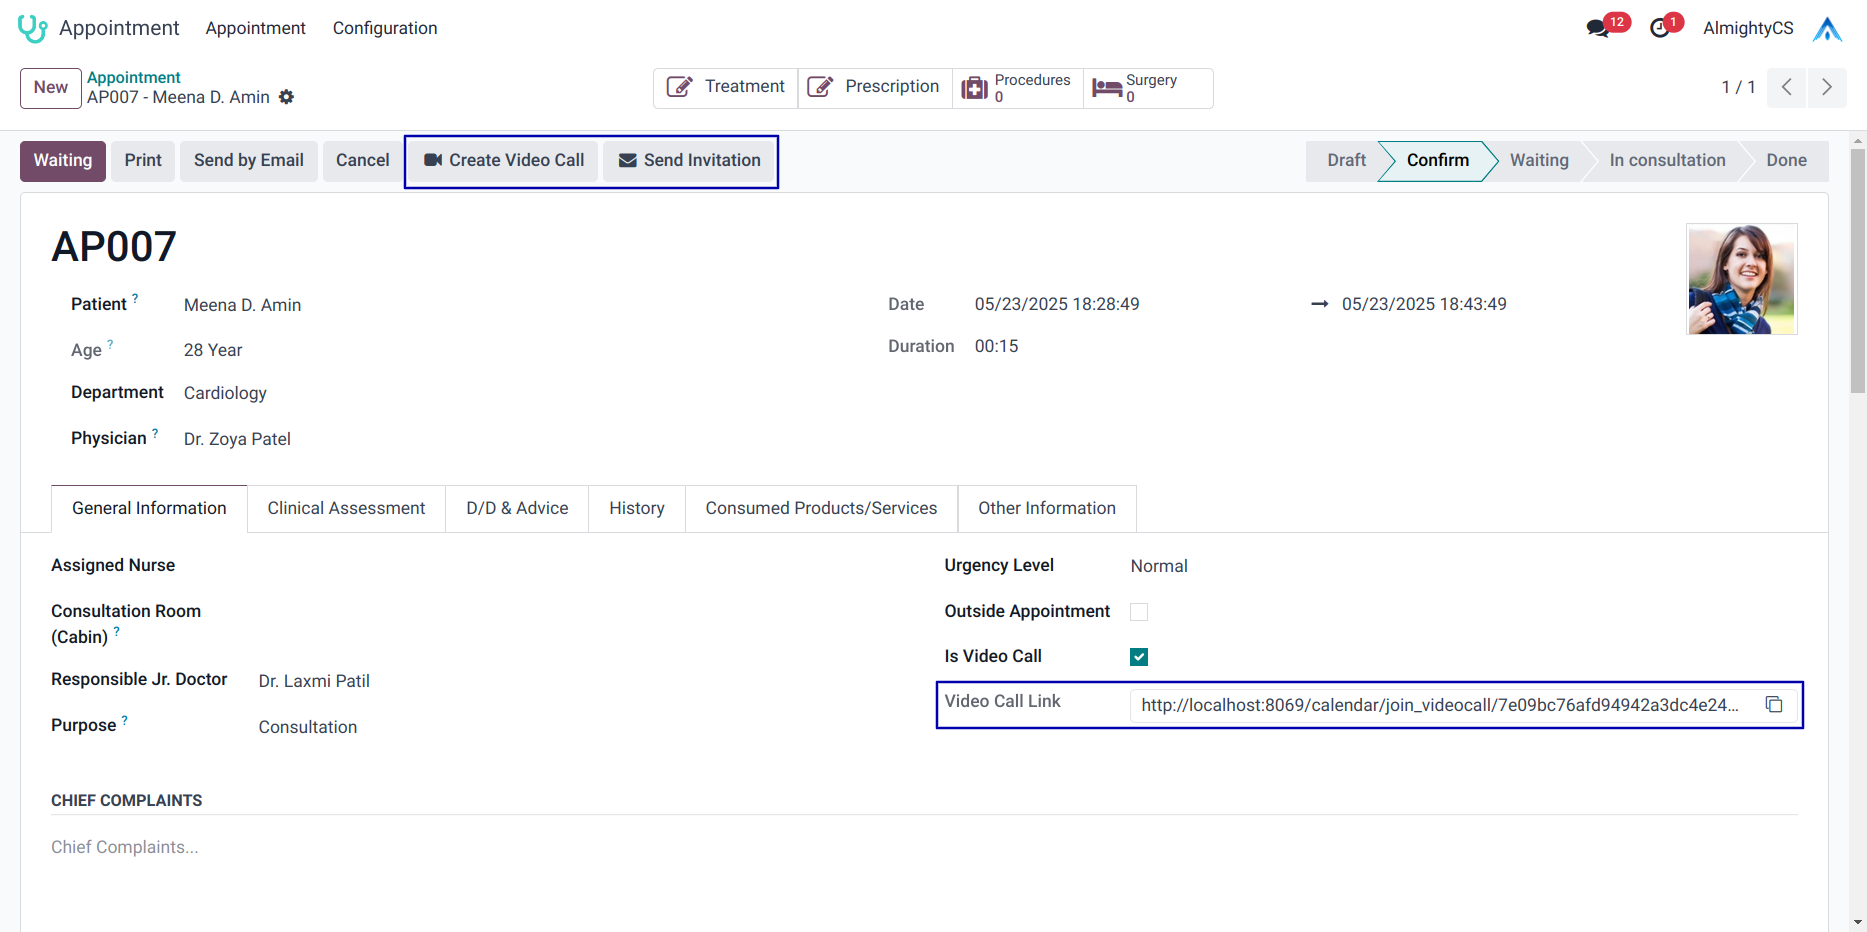Uncheck the Is Video Call checkbox

1139,657
